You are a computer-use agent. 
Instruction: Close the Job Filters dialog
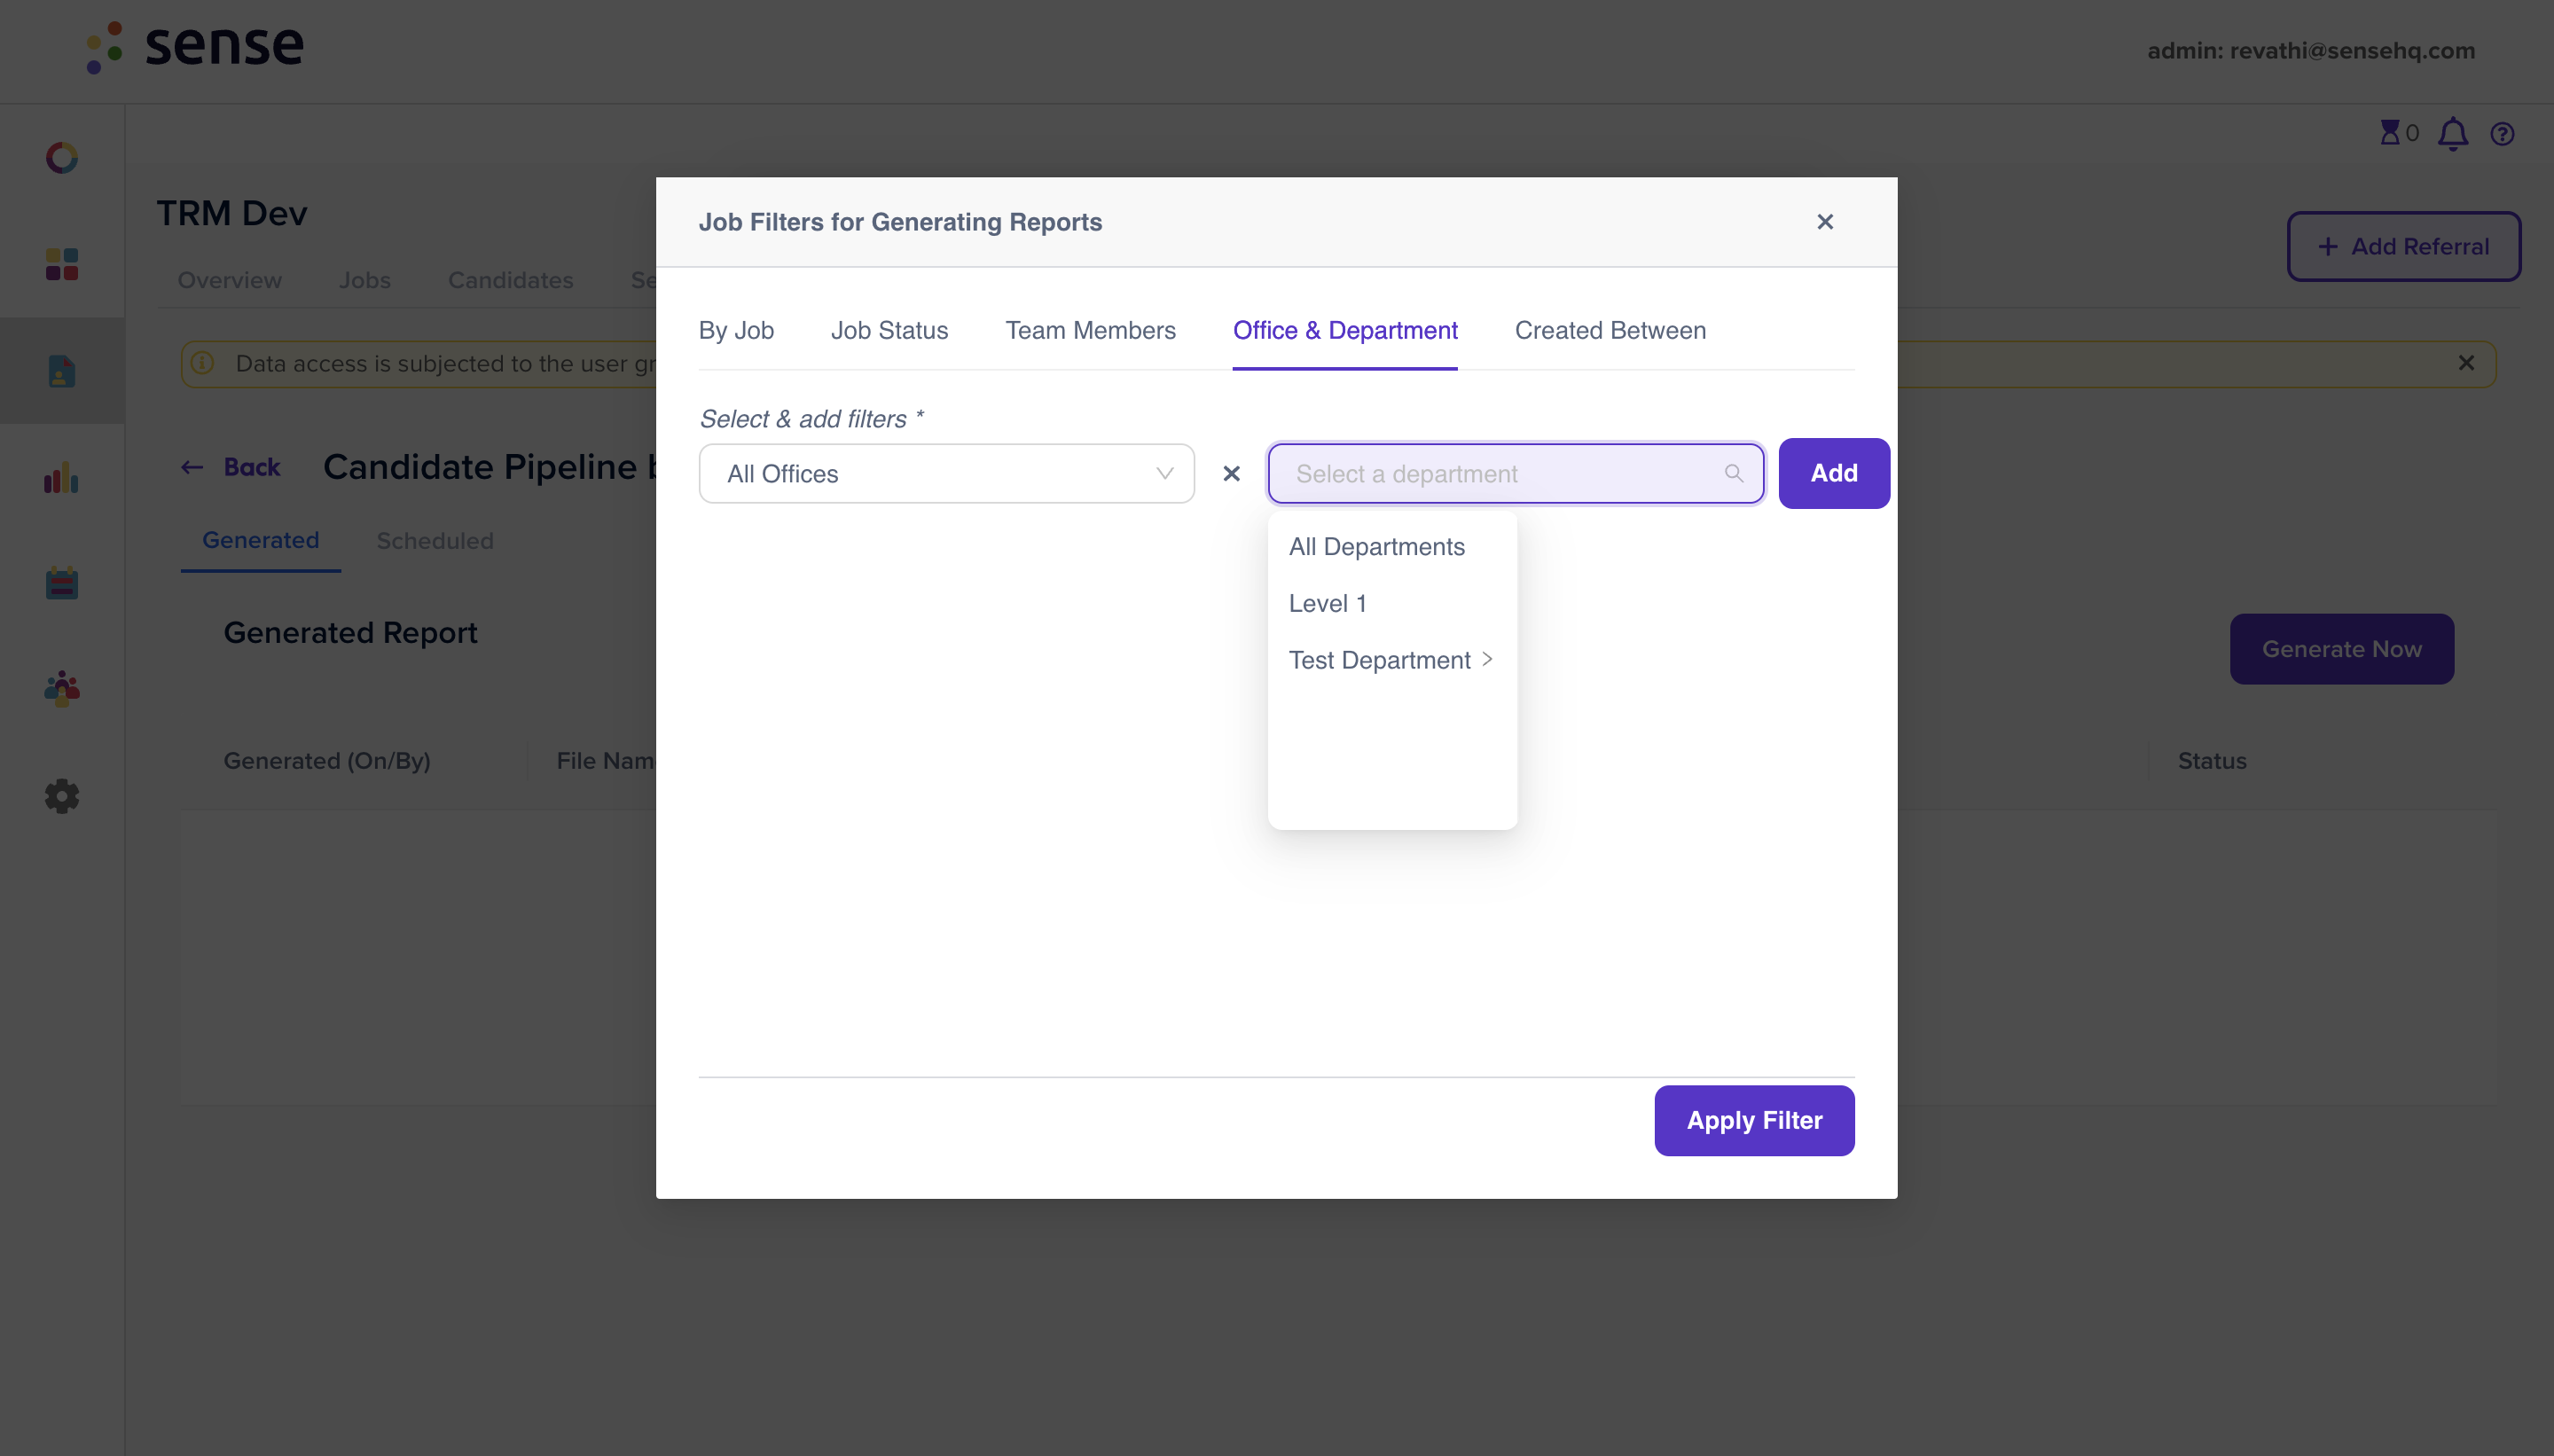1825,222
